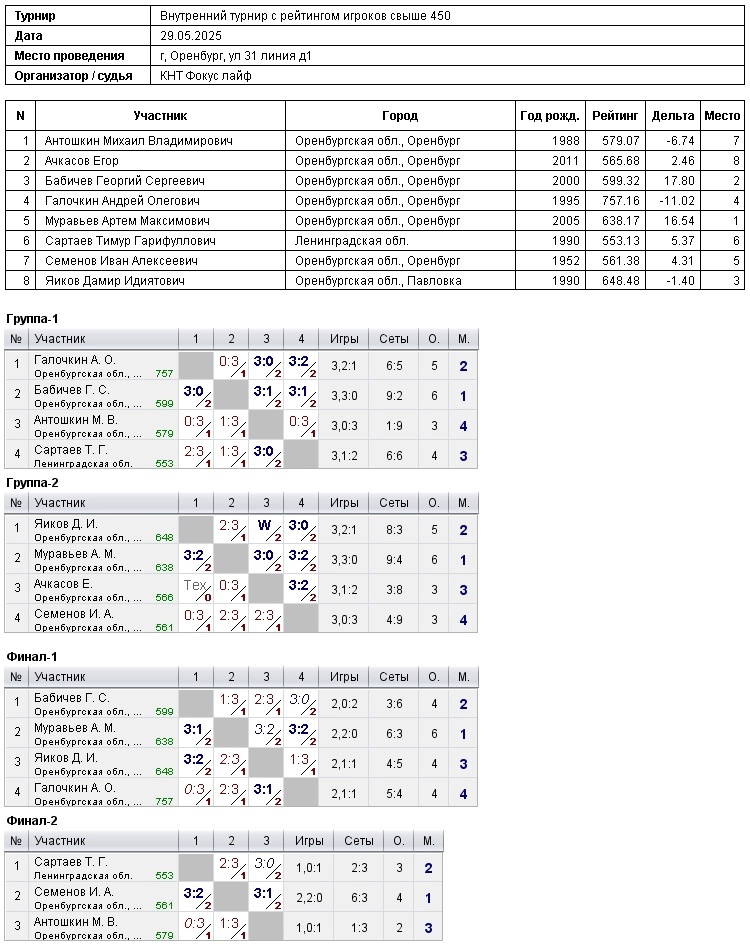Select Бабичев Георгий Сергеевич in participants table
The width and height of the screenshot is (750, 946).
click(x=124, y=181)
